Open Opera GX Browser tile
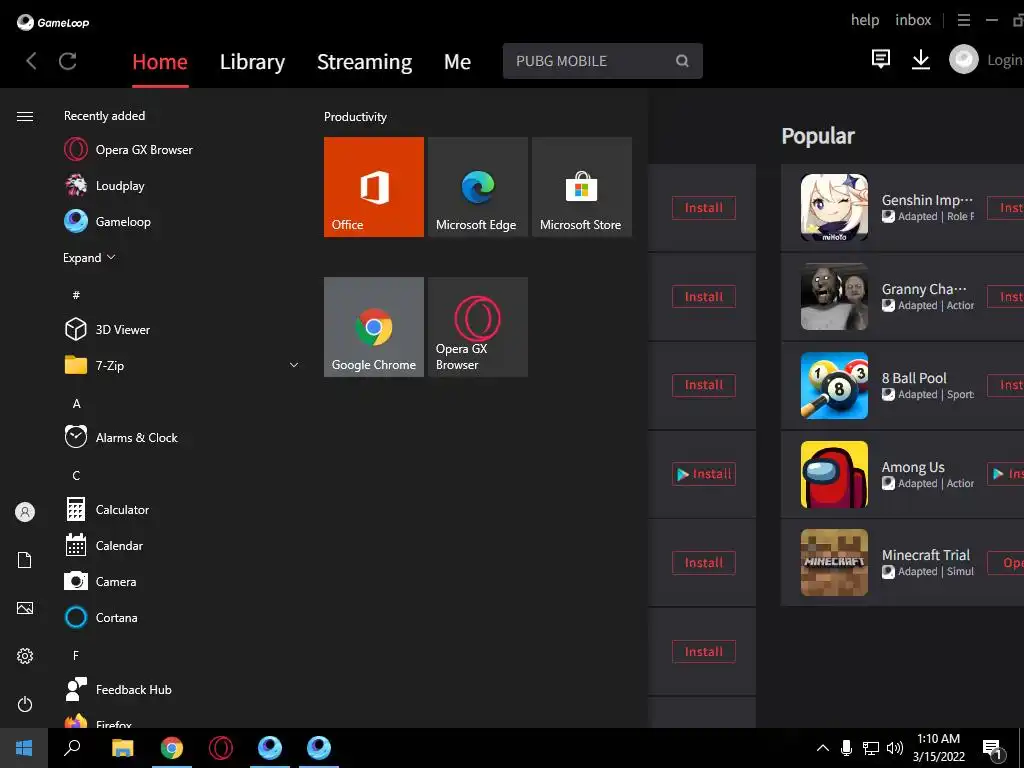This screenshot has width=1024, height=768. 477,327
